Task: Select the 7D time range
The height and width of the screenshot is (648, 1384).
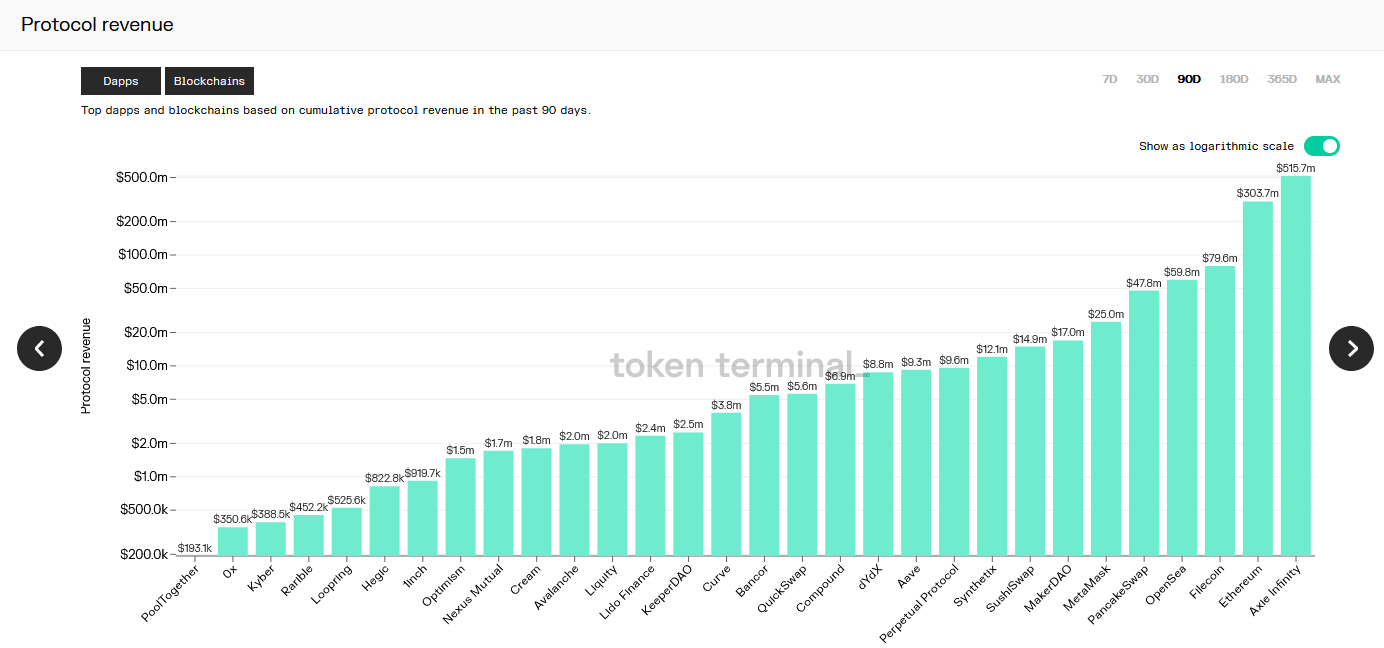Action: pos(1109,79)
